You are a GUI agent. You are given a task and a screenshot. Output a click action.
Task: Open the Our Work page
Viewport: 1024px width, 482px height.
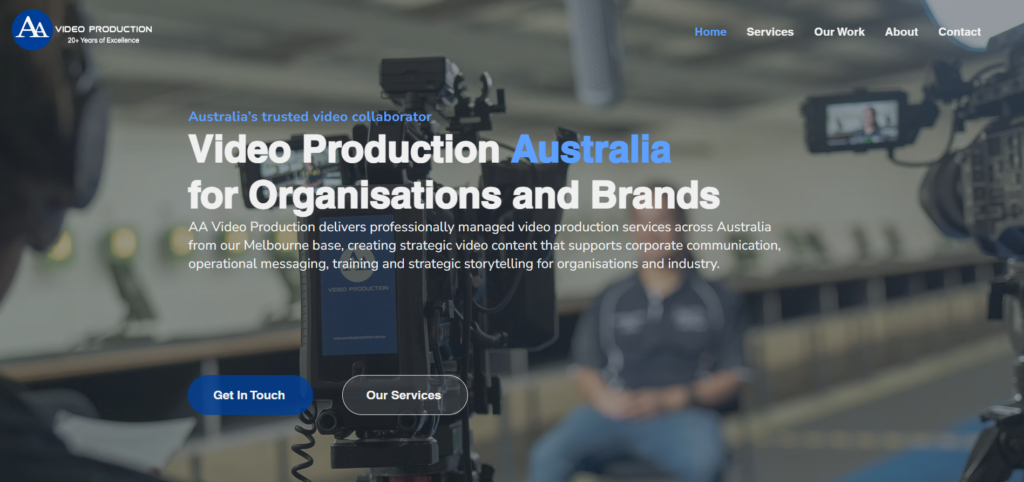click(x=839, y=32)
